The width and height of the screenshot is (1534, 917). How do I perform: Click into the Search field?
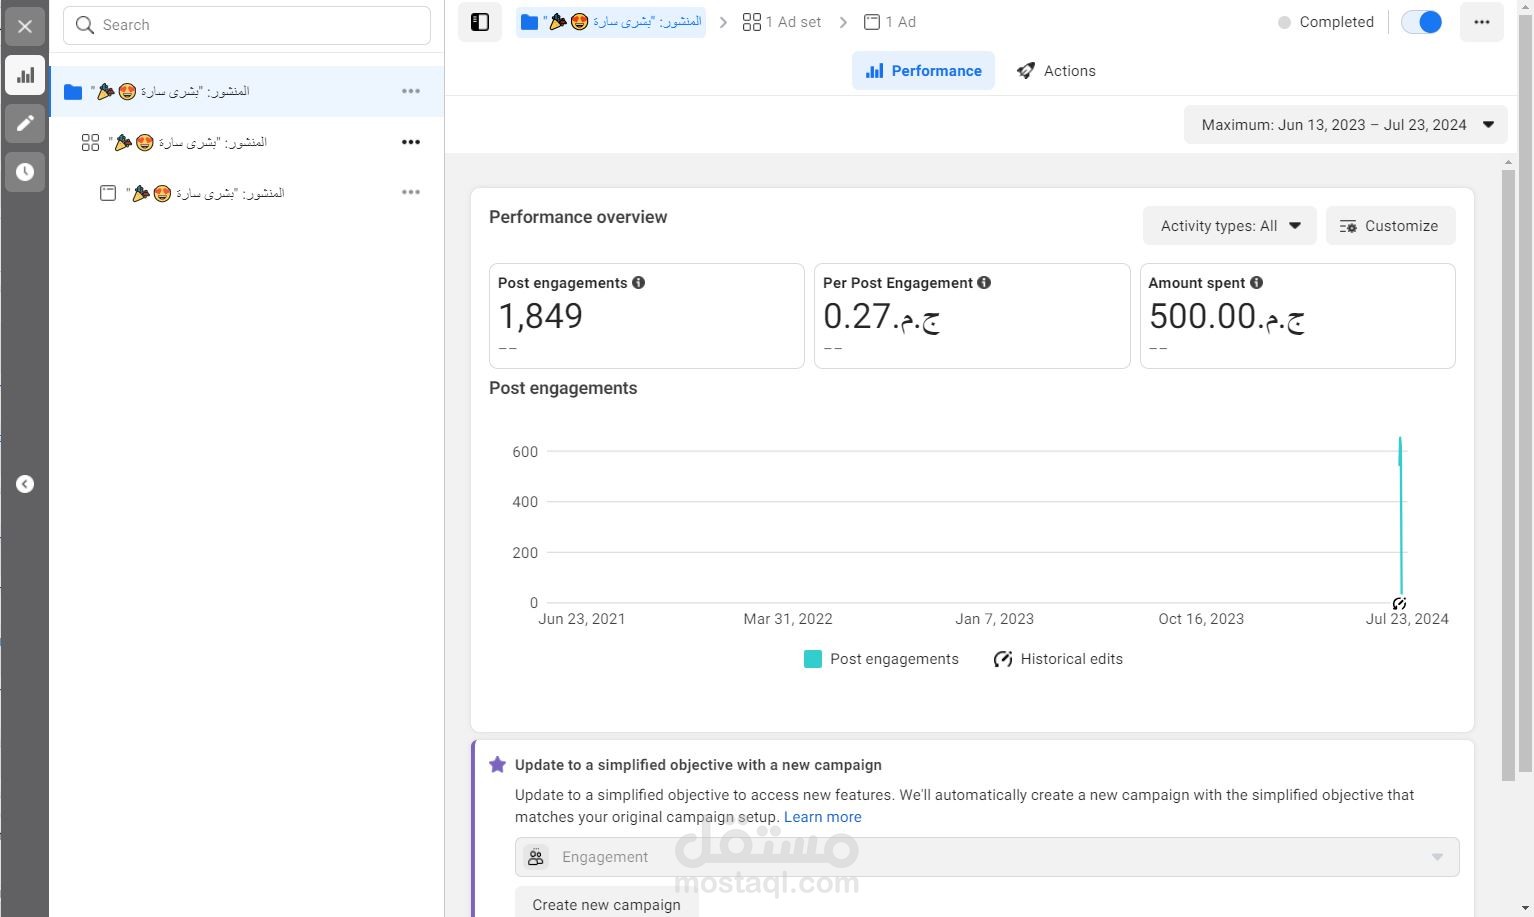point(247,25)
